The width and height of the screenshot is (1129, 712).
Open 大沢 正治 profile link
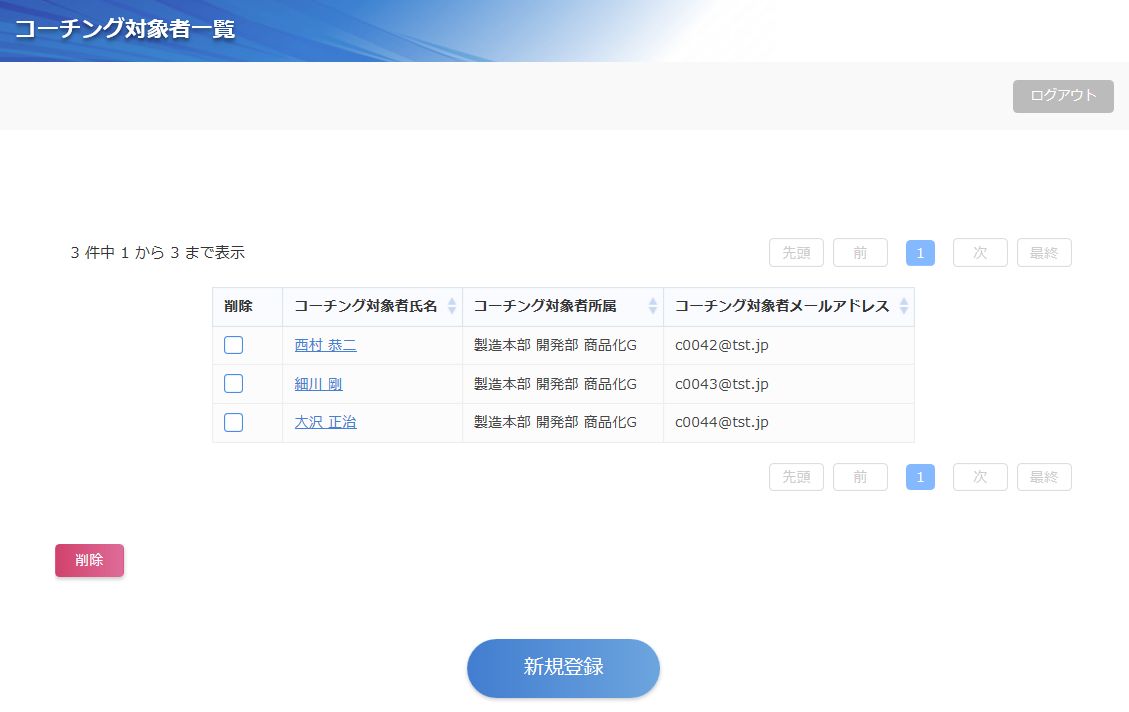[x=325, y=422]
